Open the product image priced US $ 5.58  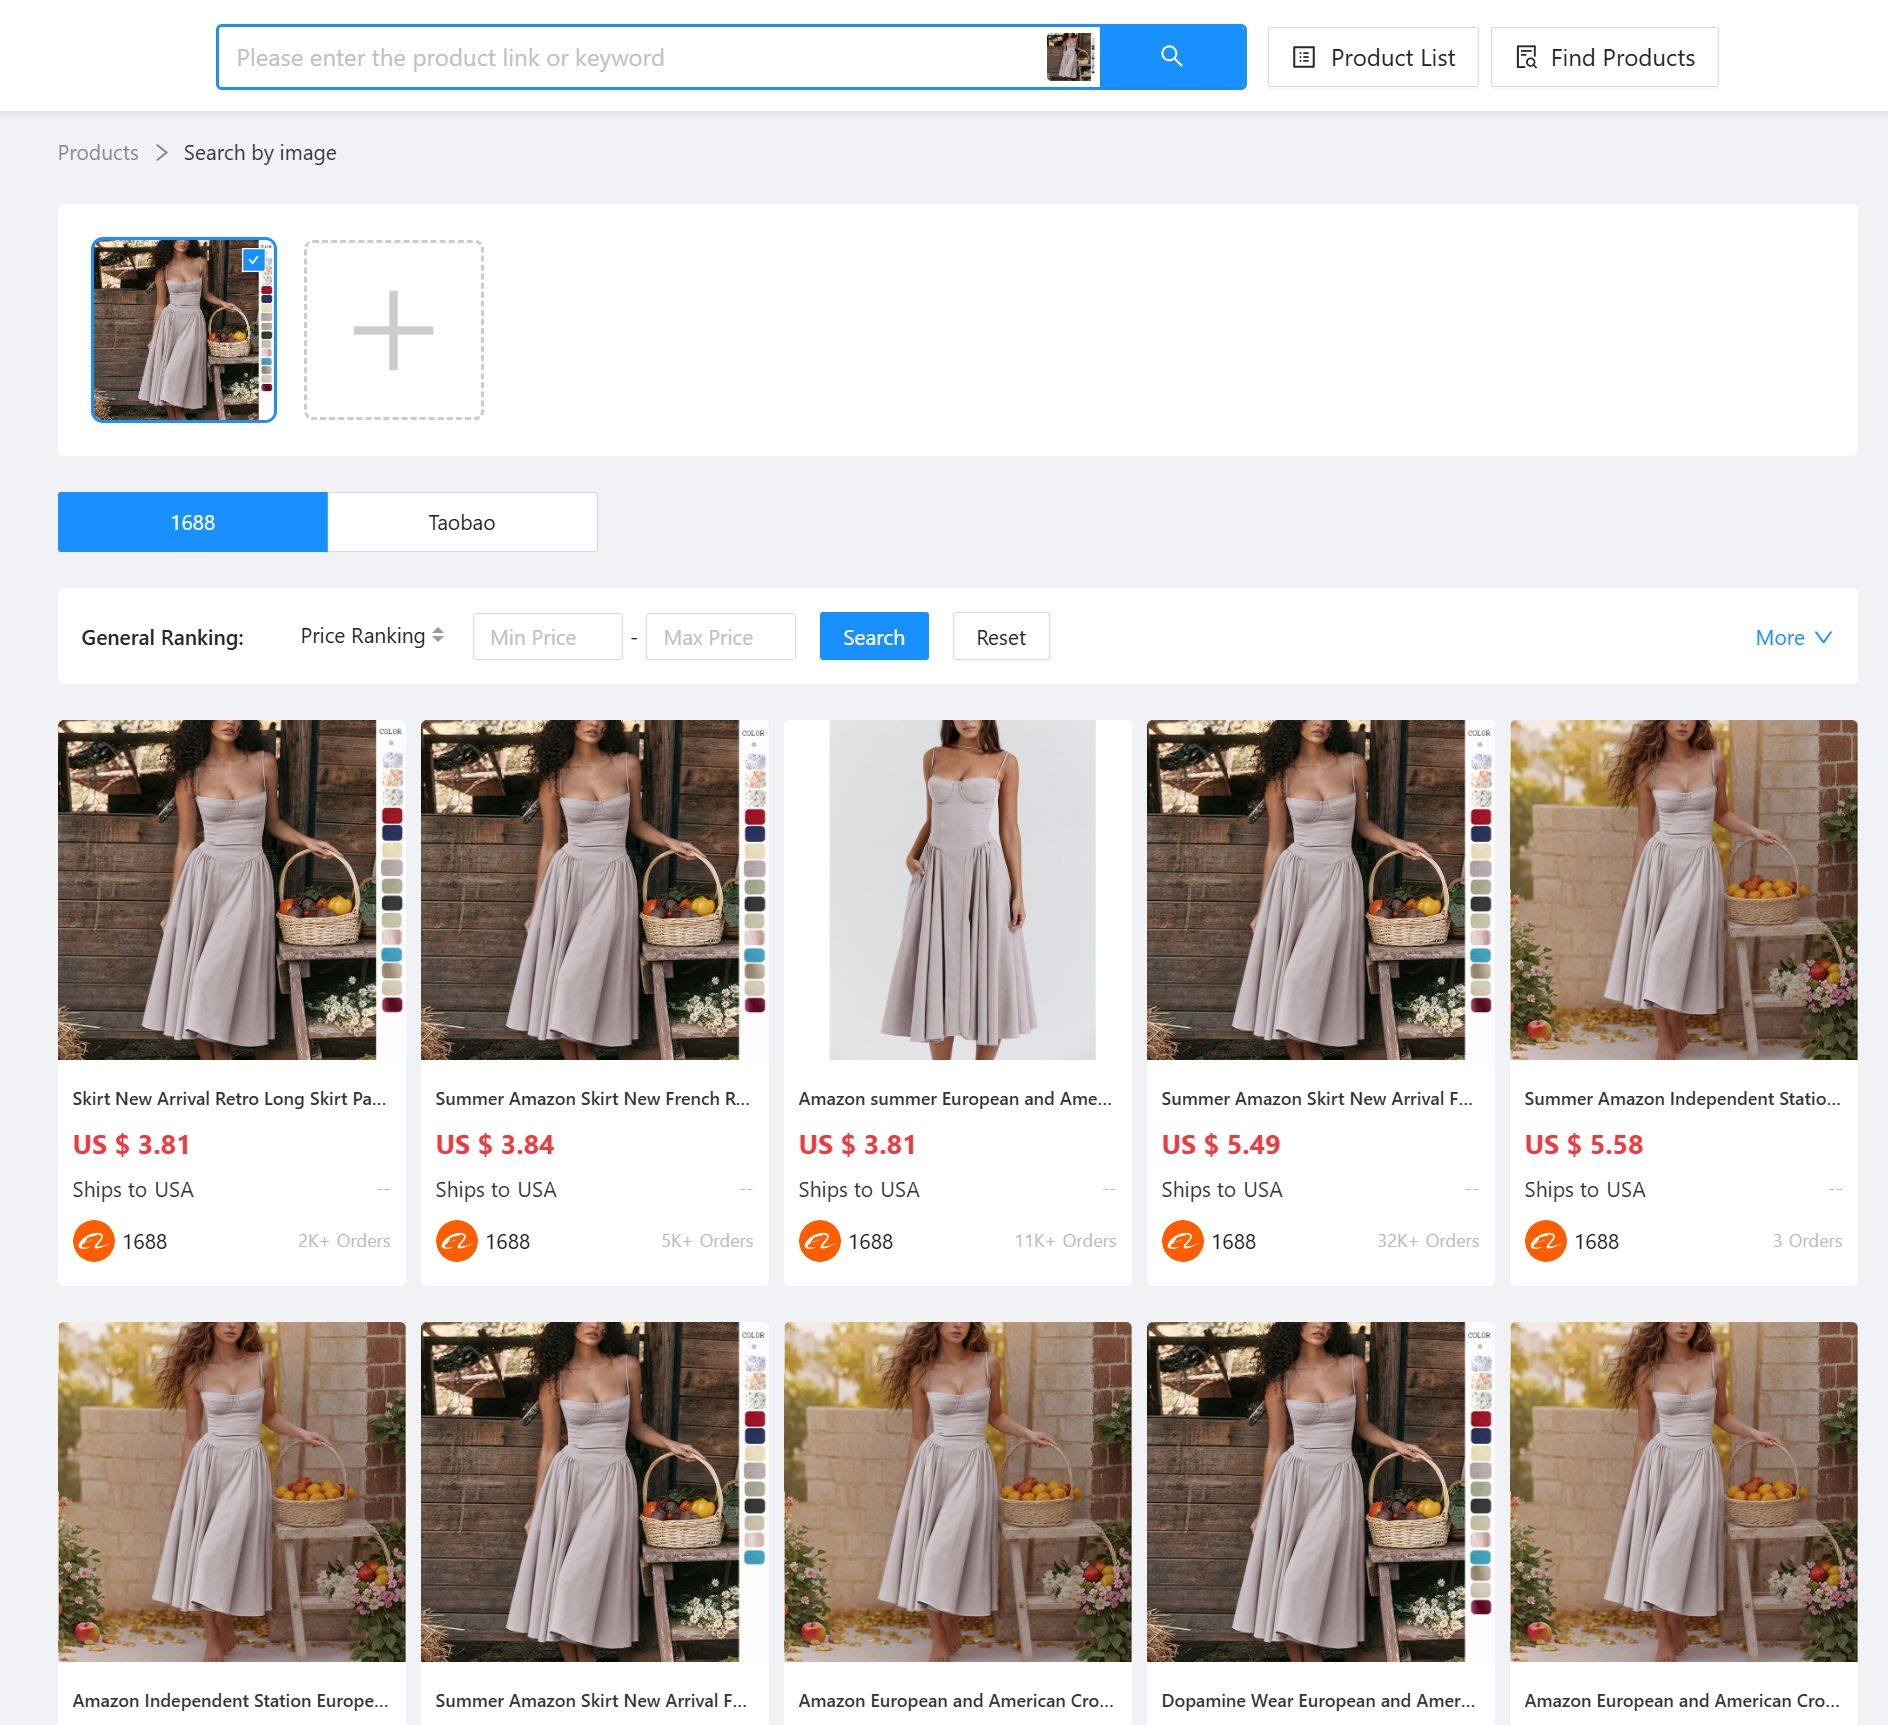[x=1684, y=890]
